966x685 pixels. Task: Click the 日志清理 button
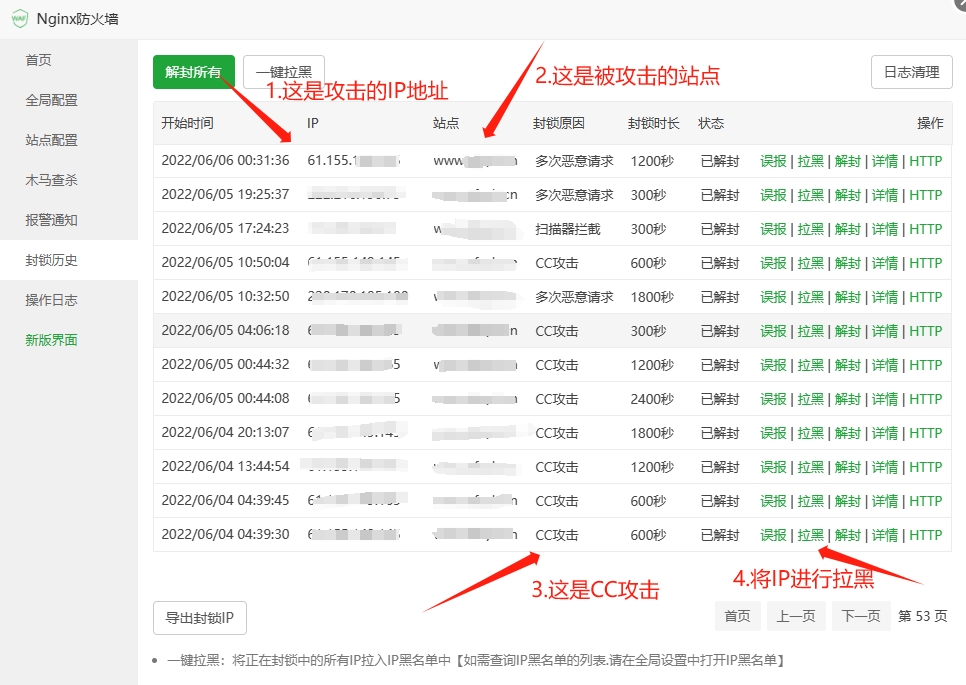pyautogui.click(x=912, y=72)
